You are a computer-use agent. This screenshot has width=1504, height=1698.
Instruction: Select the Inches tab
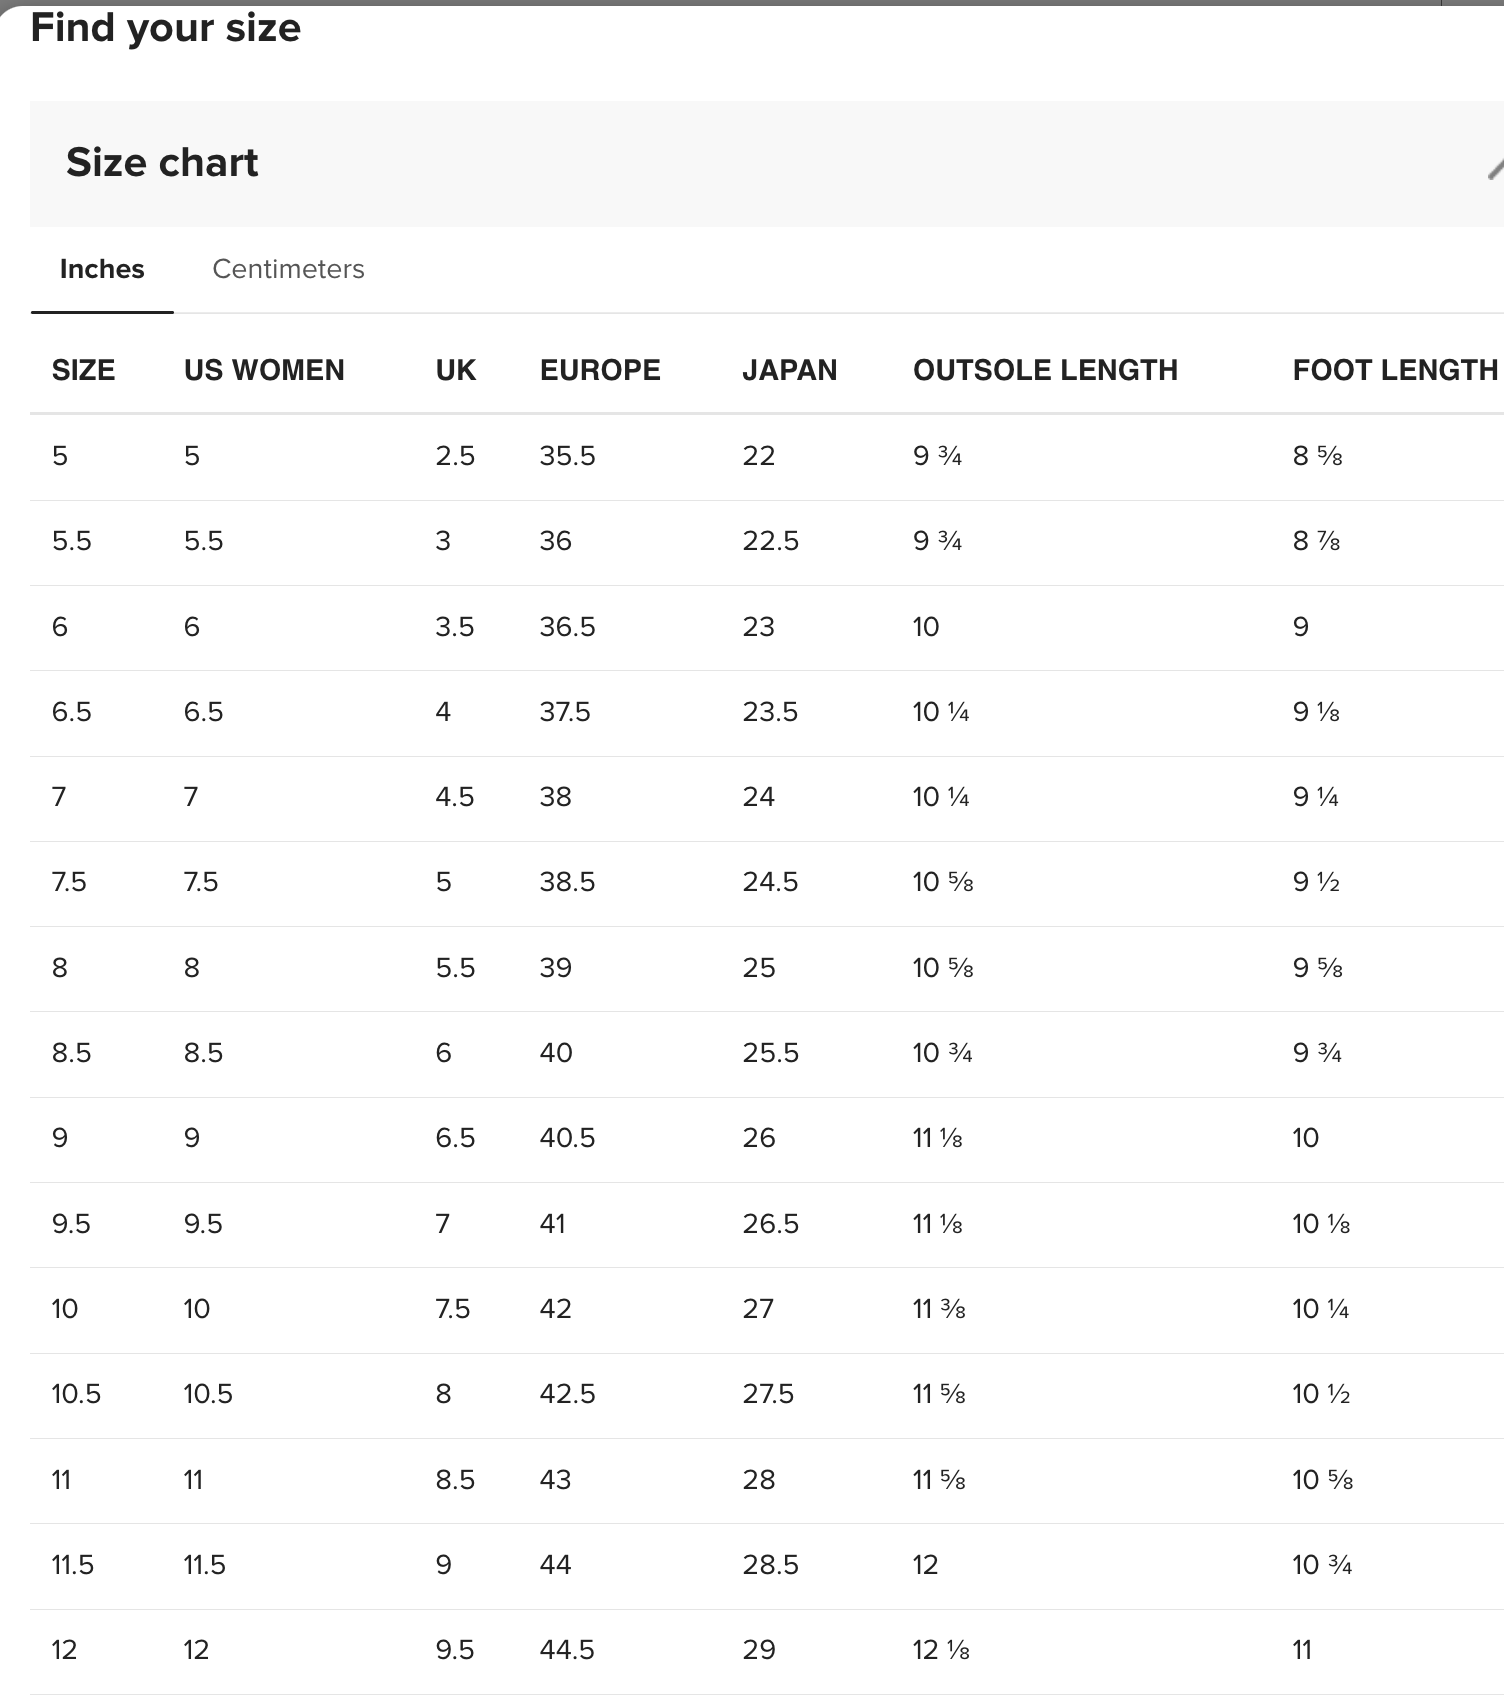[102, 269]
